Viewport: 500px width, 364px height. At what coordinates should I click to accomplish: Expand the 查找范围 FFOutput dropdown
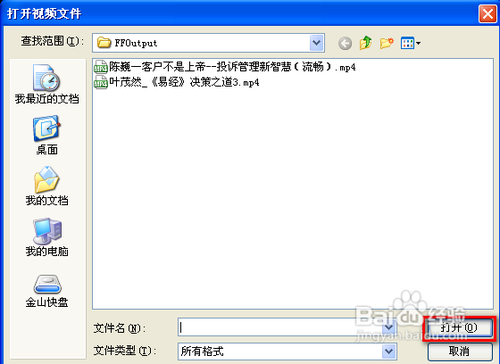pos(316,43)
